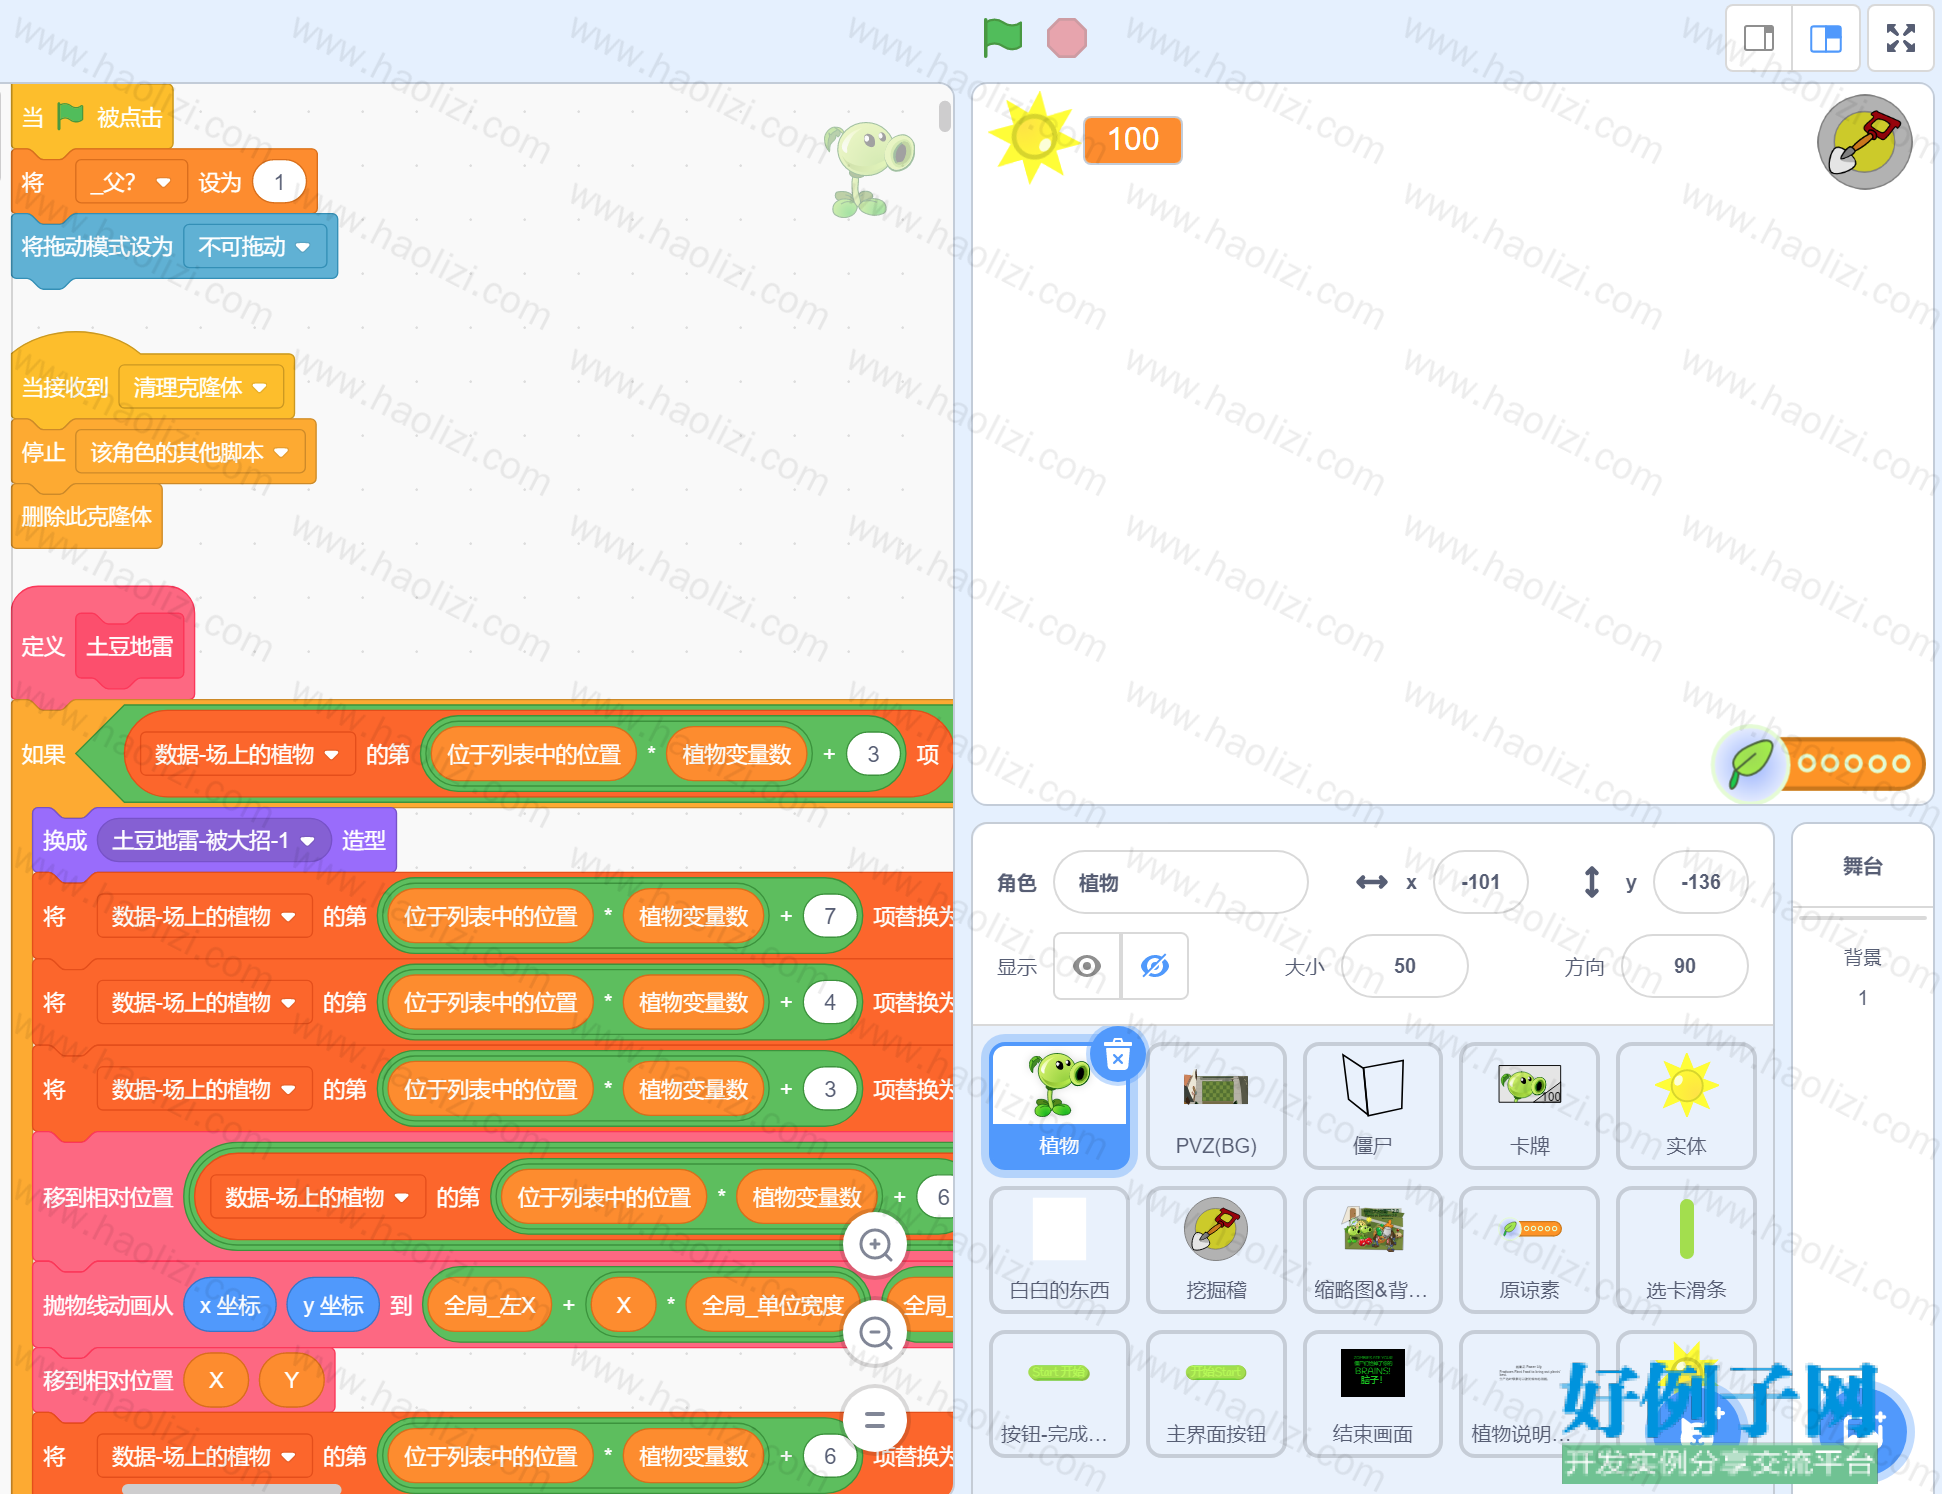
Task: Open the _父? variable dropdown
Action: [131, 182]
